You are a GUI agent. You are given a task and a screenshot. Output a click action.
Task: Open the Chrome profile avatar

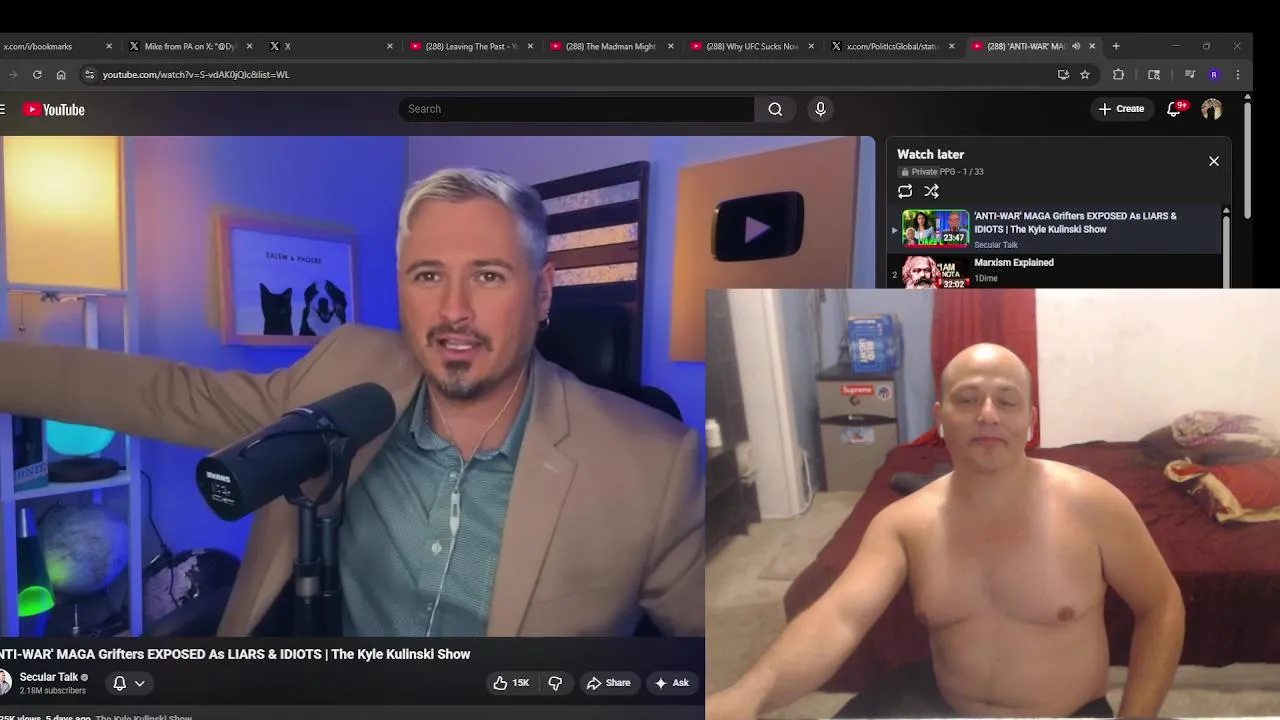pyautogui.click(x=1214, y=74)
